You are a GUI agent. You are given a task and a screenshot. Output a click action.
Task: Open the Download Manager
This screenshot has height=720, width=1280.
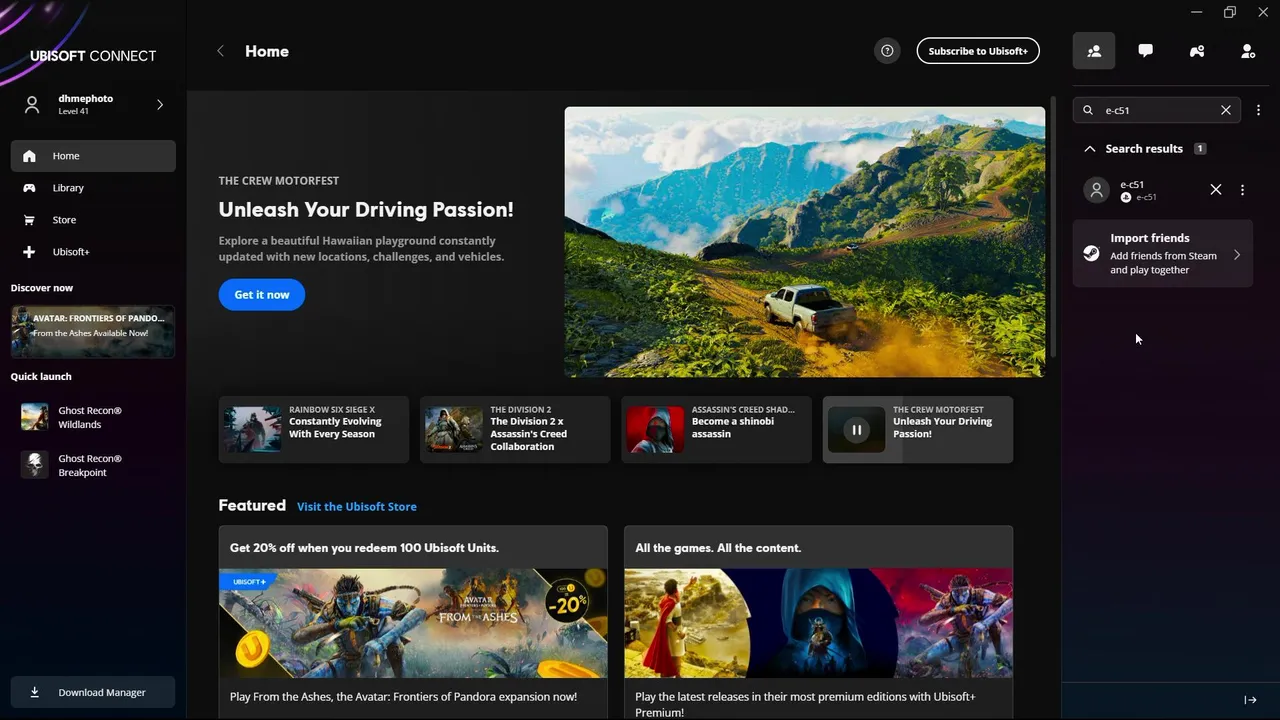(x=93, y=692)
